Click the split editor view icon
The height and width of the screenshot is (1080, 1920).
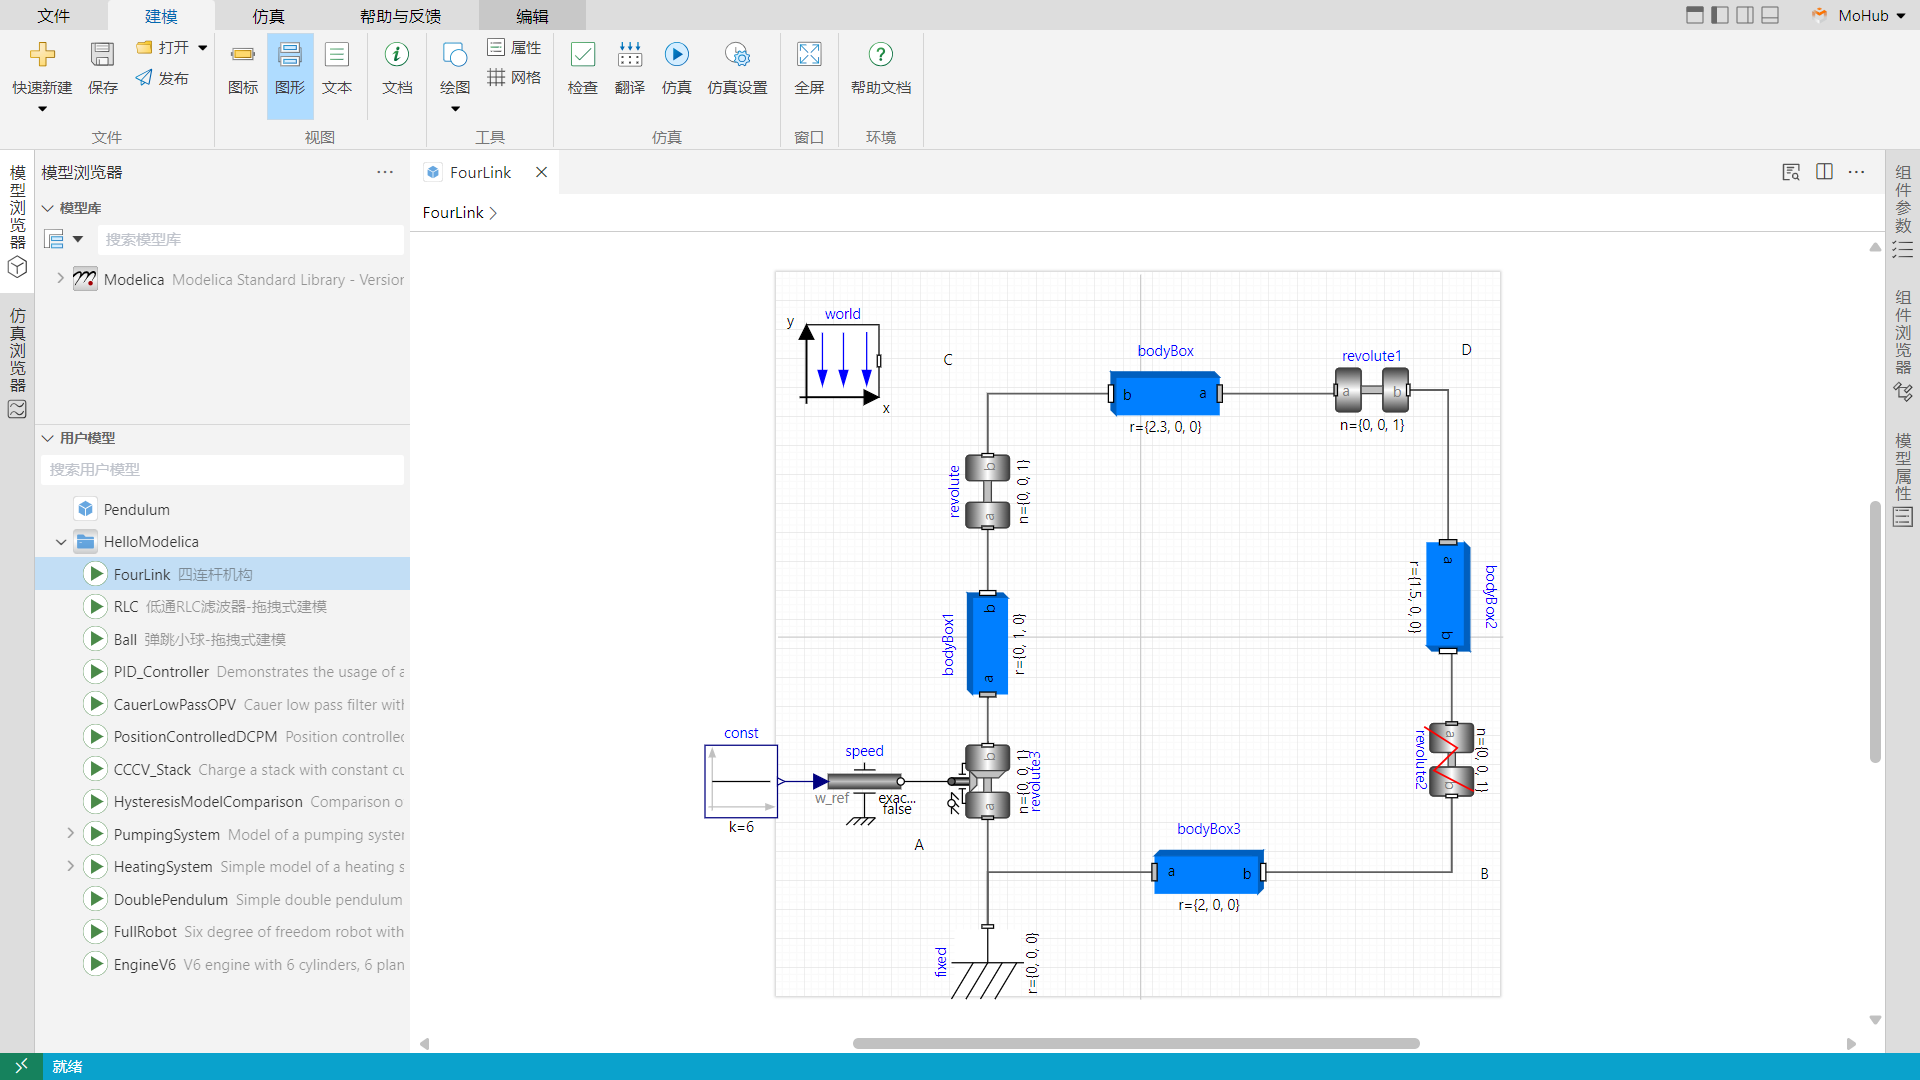[1824, 172]
